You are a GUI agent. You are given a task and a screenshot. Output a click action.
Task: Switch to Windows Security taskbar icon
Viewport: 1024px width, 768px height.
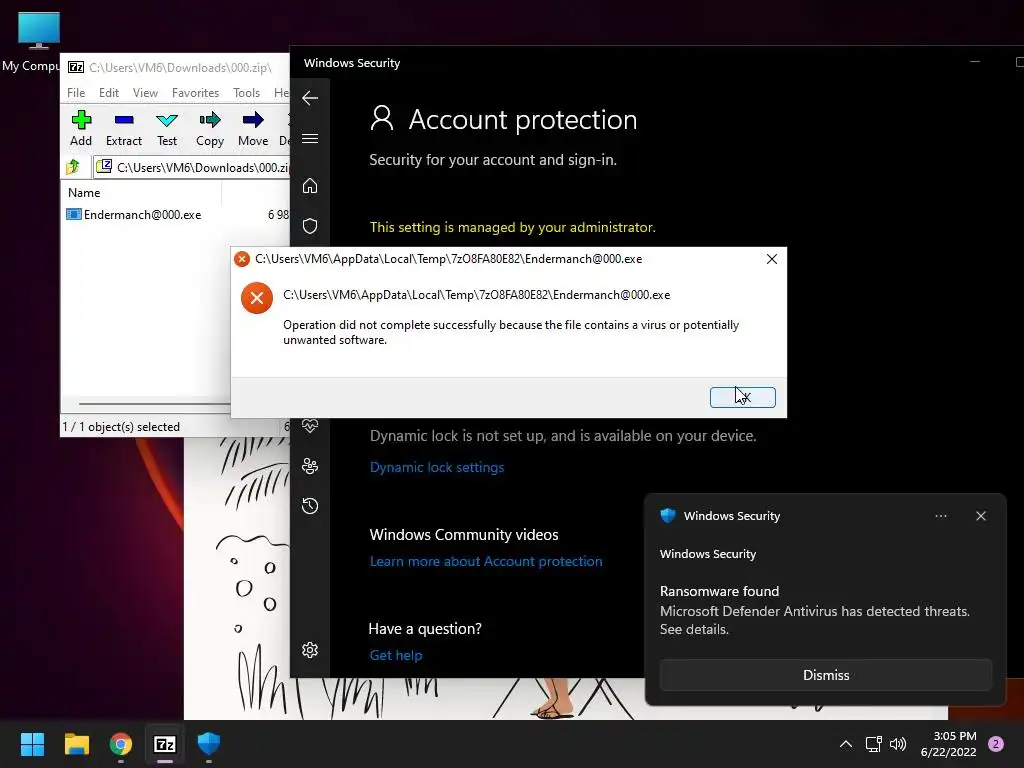[209, 744]
